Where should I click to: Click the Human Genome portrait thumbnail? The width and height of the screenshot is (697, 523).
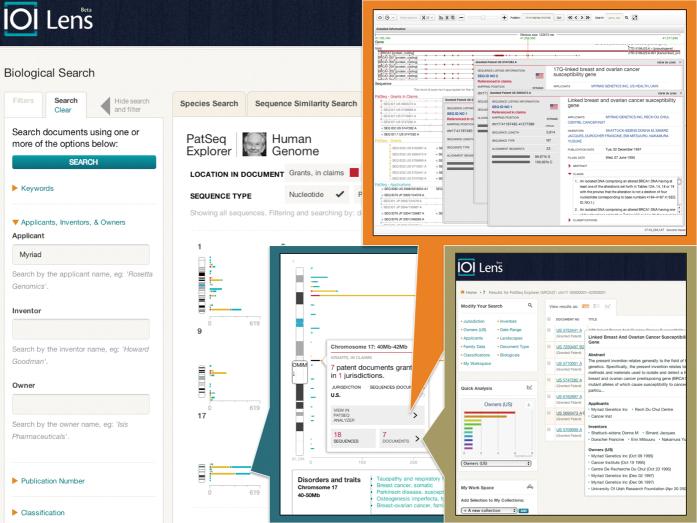tap(255, 142)
